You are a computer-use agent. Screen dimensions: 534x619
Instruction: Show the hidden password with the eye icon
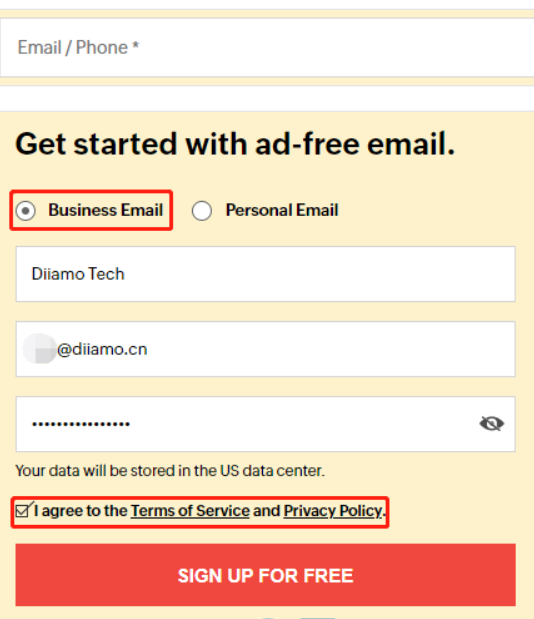491,424
